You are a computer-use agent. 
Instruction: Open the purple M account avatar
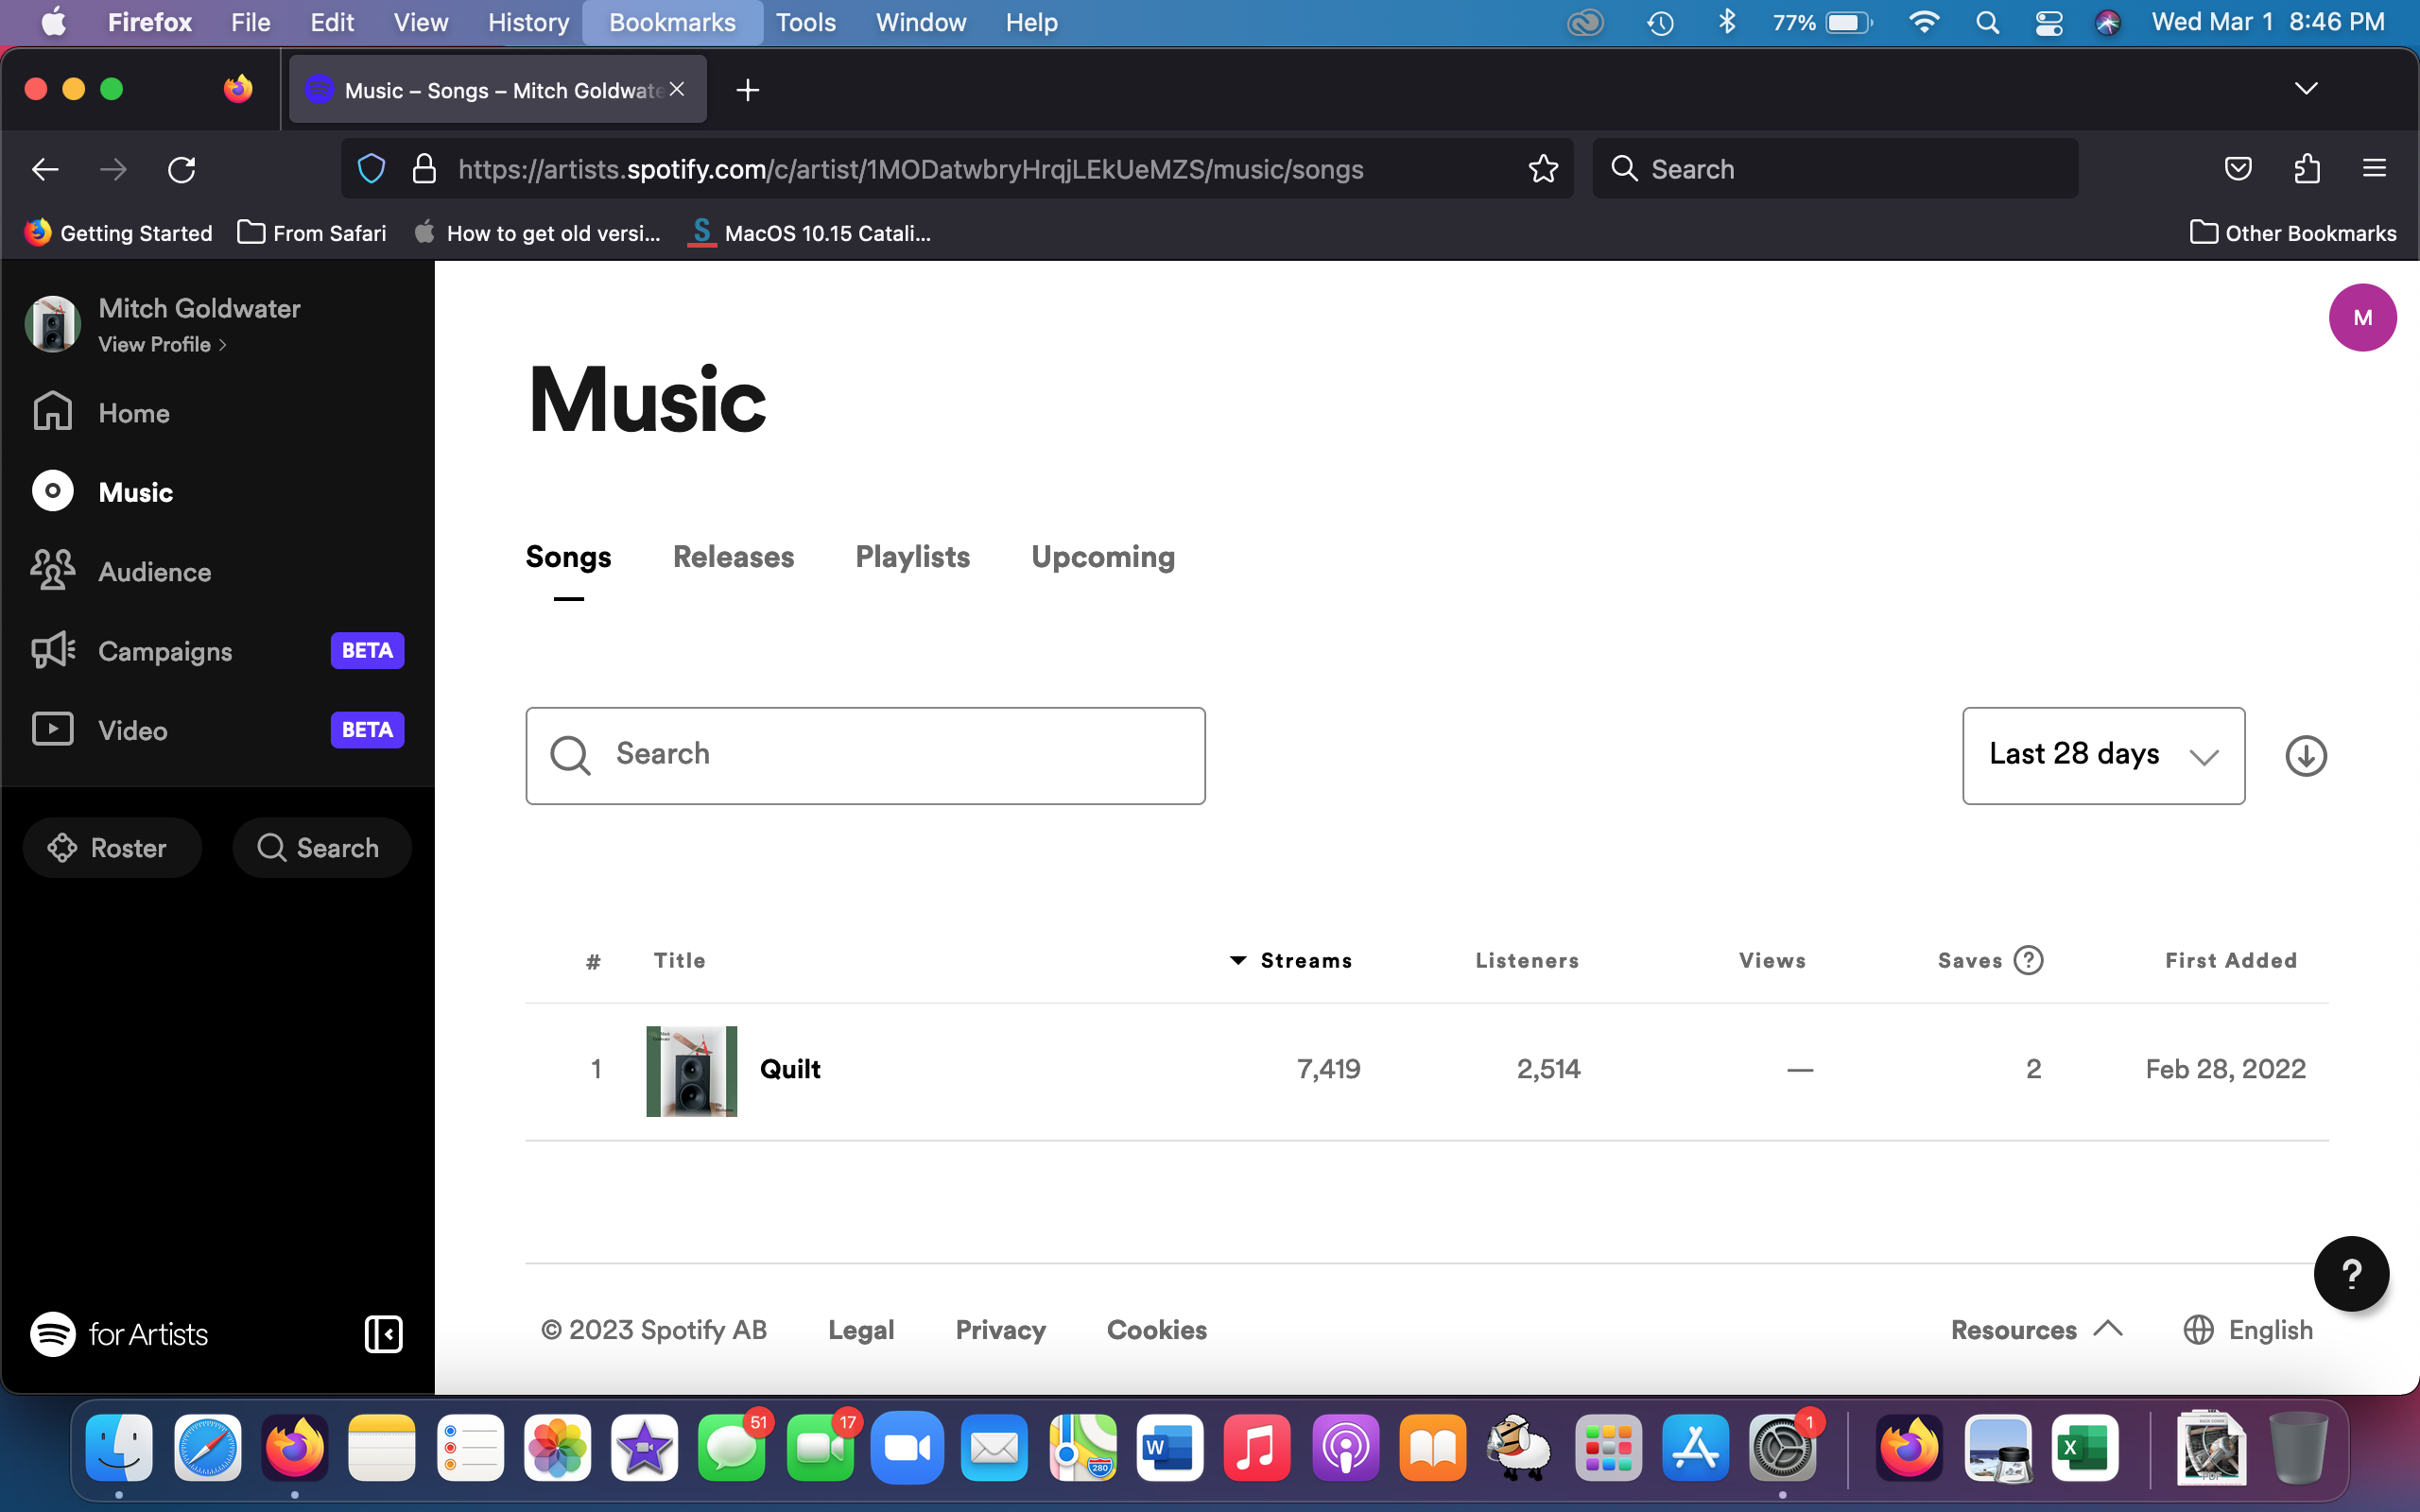pyautogui.click(x=2362, y=318)
